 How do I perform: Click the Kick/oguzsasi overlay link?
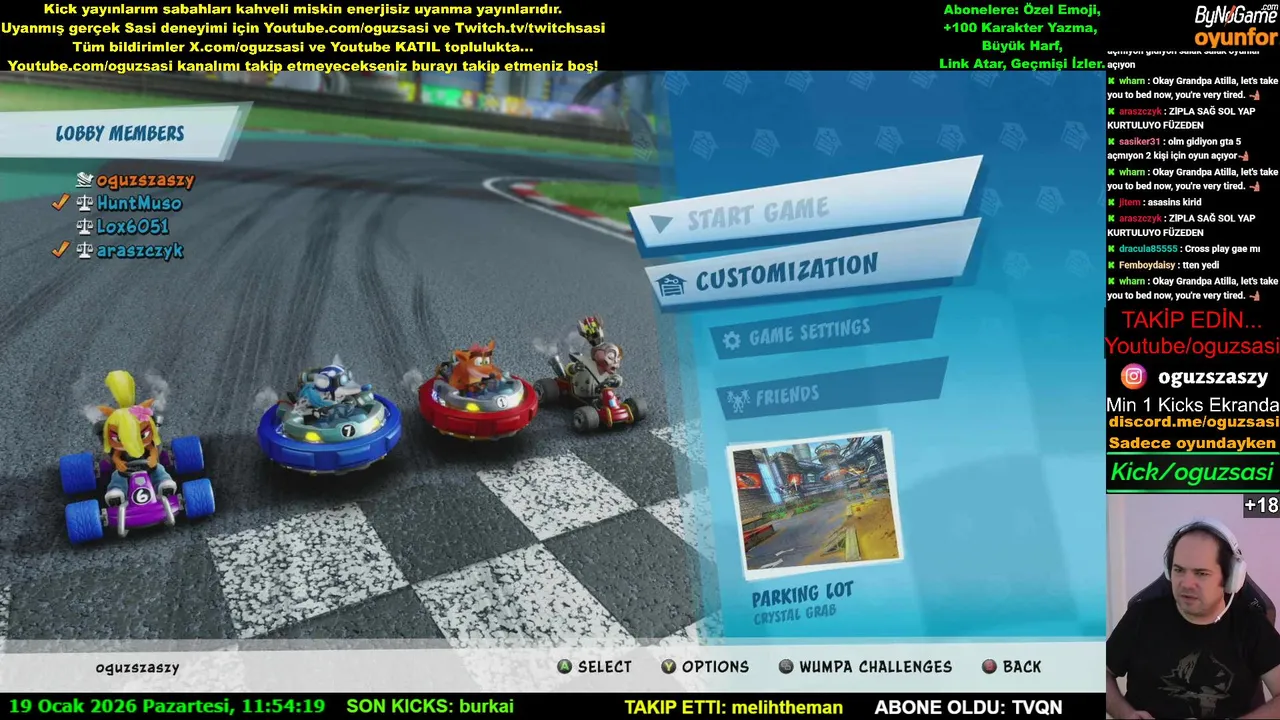pyautogui.click(x=1192, y=472)
